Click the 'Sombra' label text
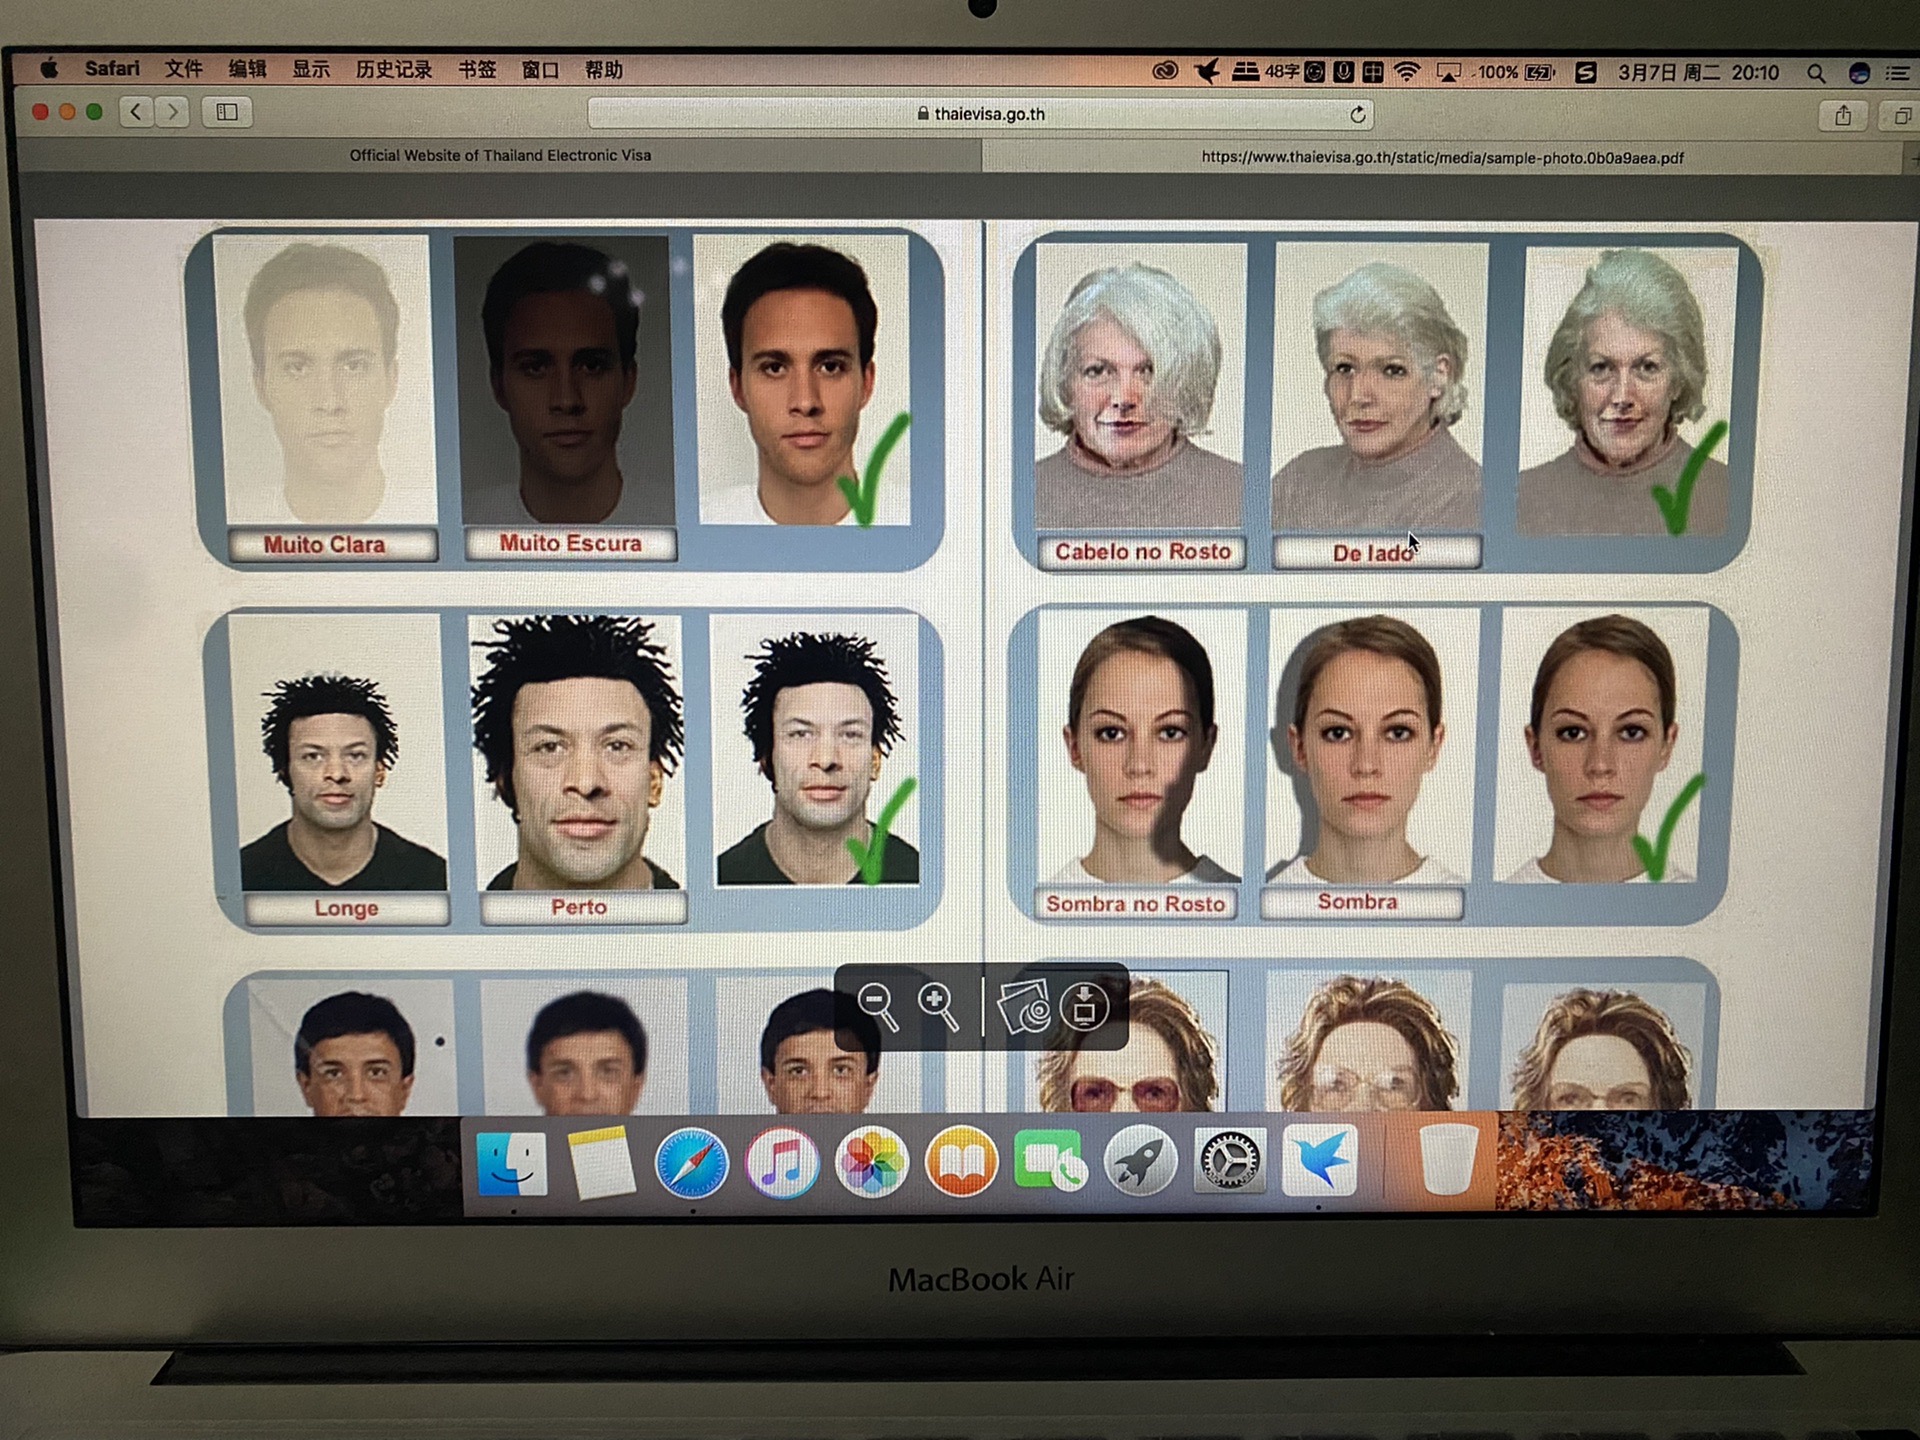 1357,902
